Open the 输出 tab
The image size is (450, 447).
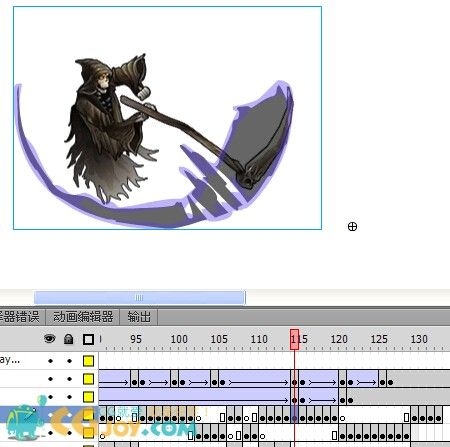click(x=139, y=317)
